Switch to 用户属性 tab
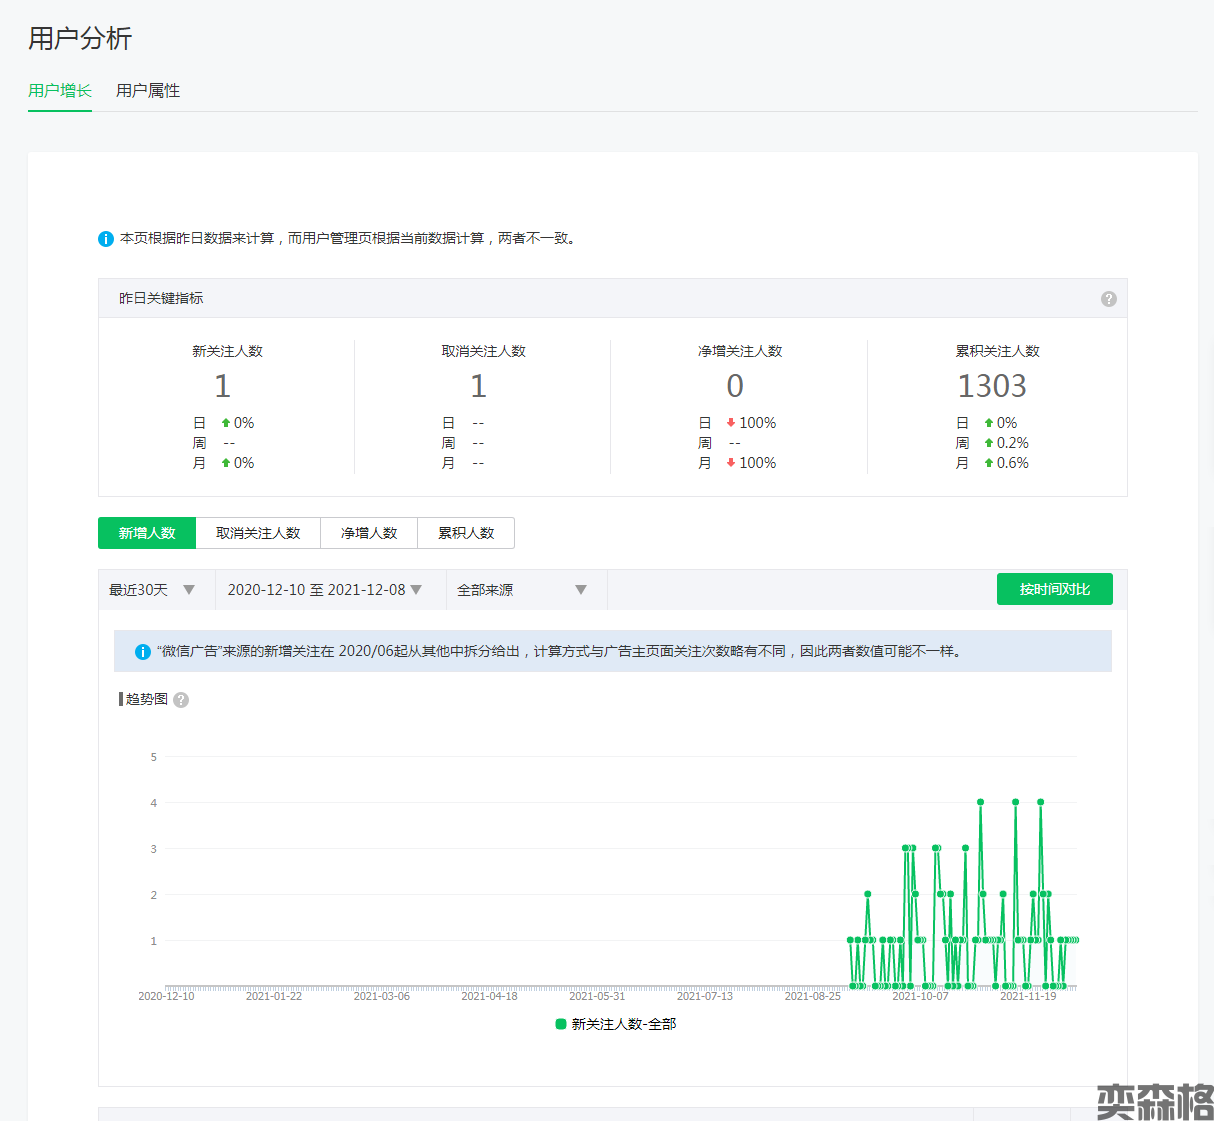This screenshot has height=1121, width=1214. pyautogui.click(x=148, y=91)
